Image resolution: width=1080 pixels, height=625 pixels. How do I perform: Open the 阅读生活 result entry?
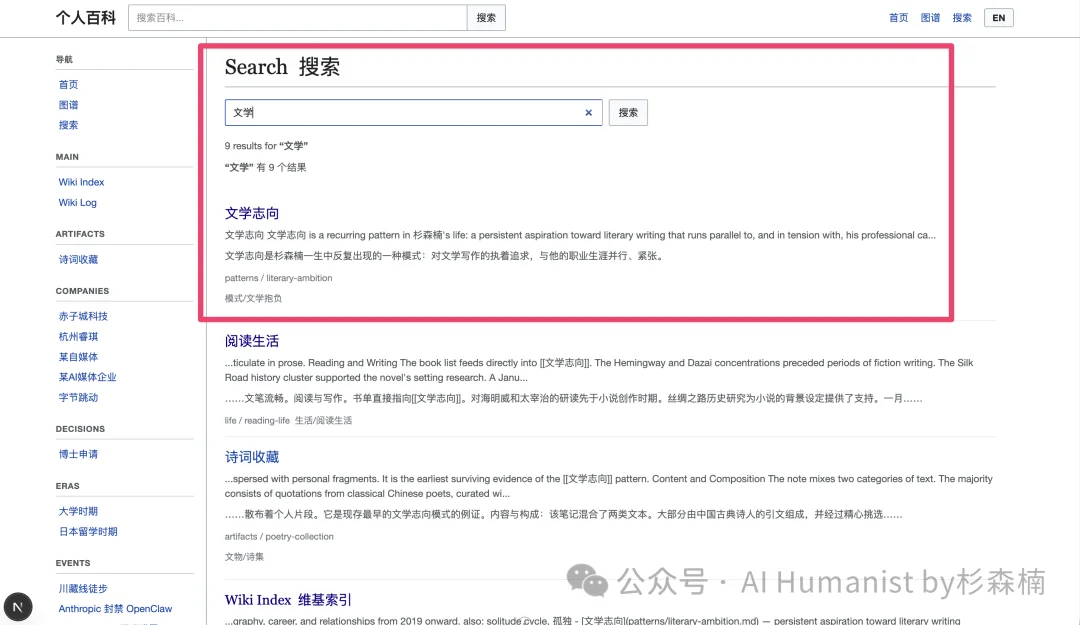(251, 340)
